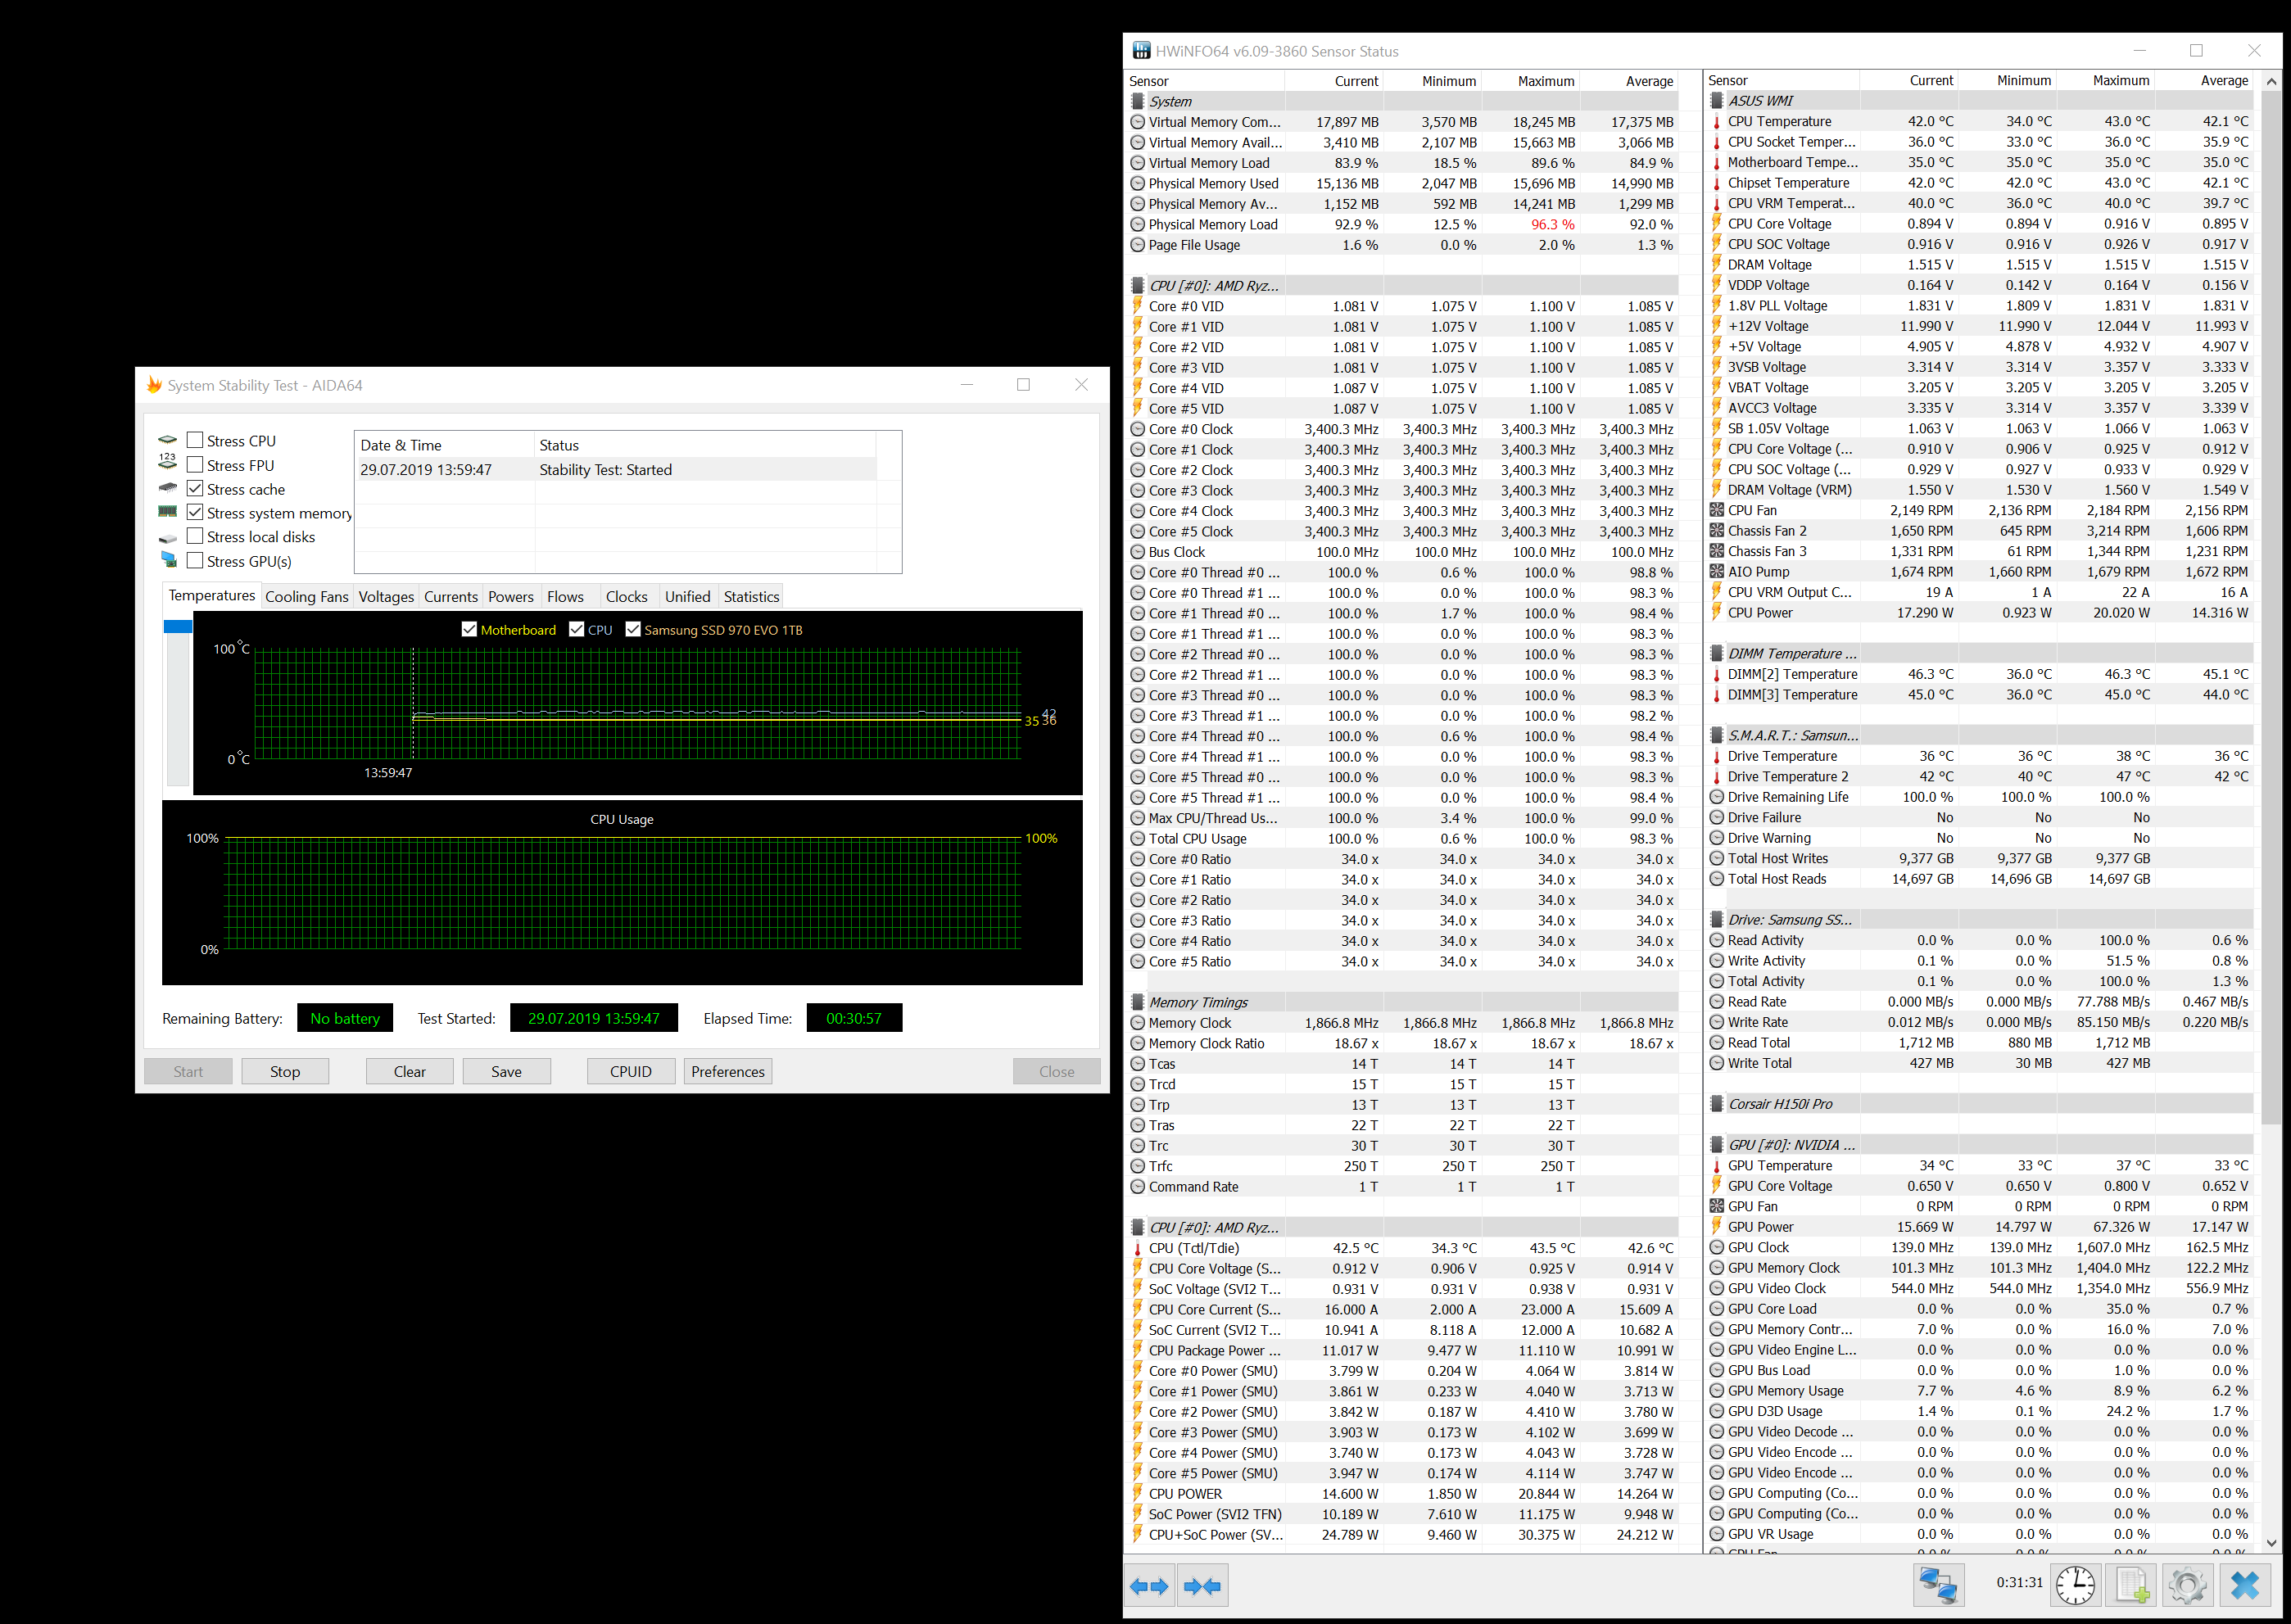Untick the CPU checkbox in the graph legend
2291x1624 pixels.
(x=576, y=629)
